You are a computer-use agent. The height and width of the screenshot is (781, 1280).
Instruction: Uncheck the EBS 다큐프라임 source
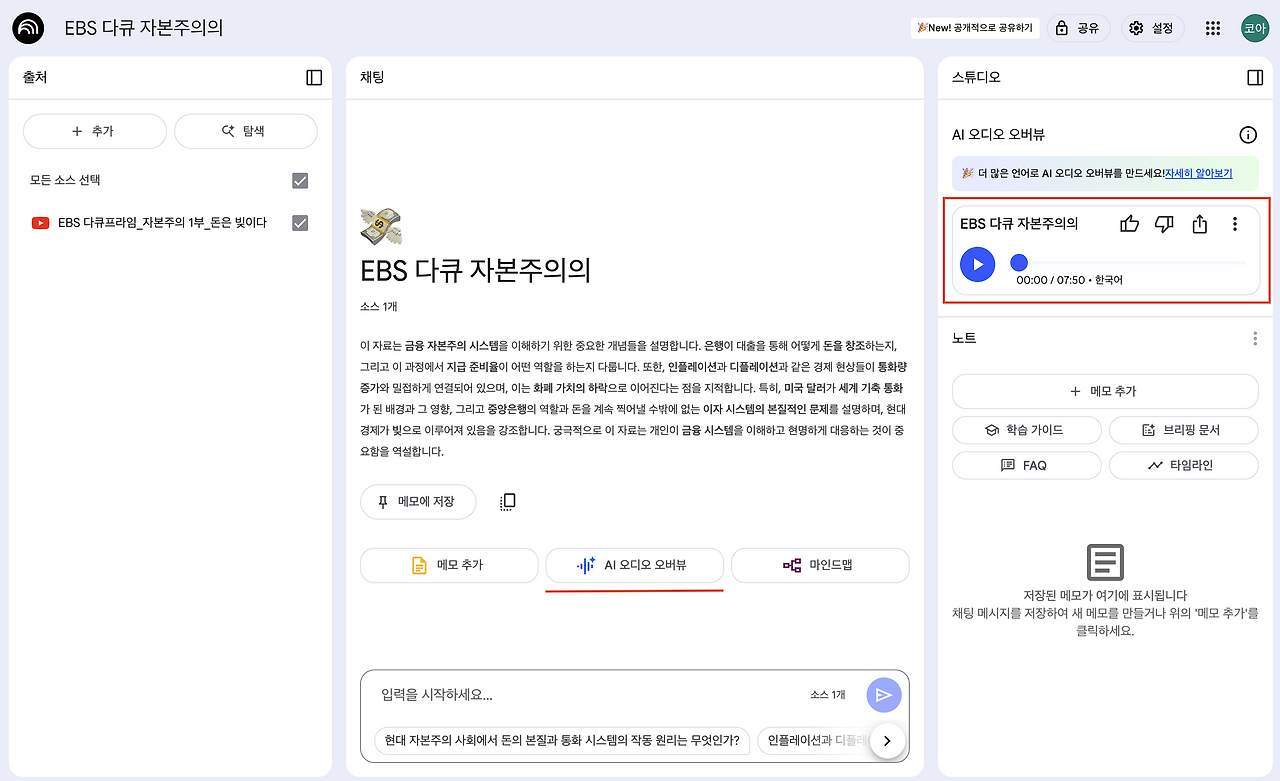click(x=299, y=223)
